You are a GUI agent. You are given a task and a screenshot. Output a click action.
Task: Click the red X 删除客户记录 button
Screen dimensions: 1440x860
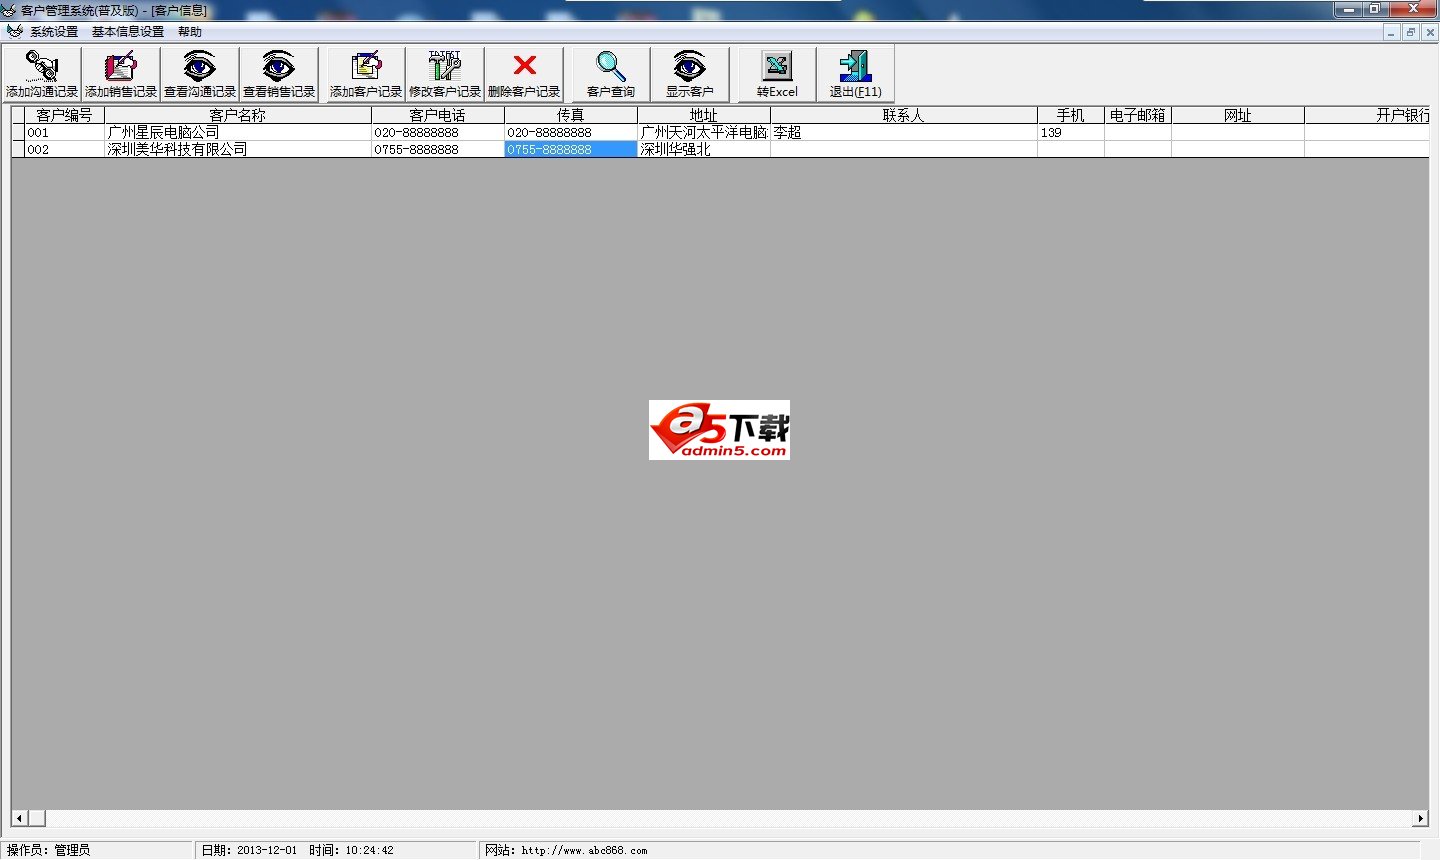(524, 74)
